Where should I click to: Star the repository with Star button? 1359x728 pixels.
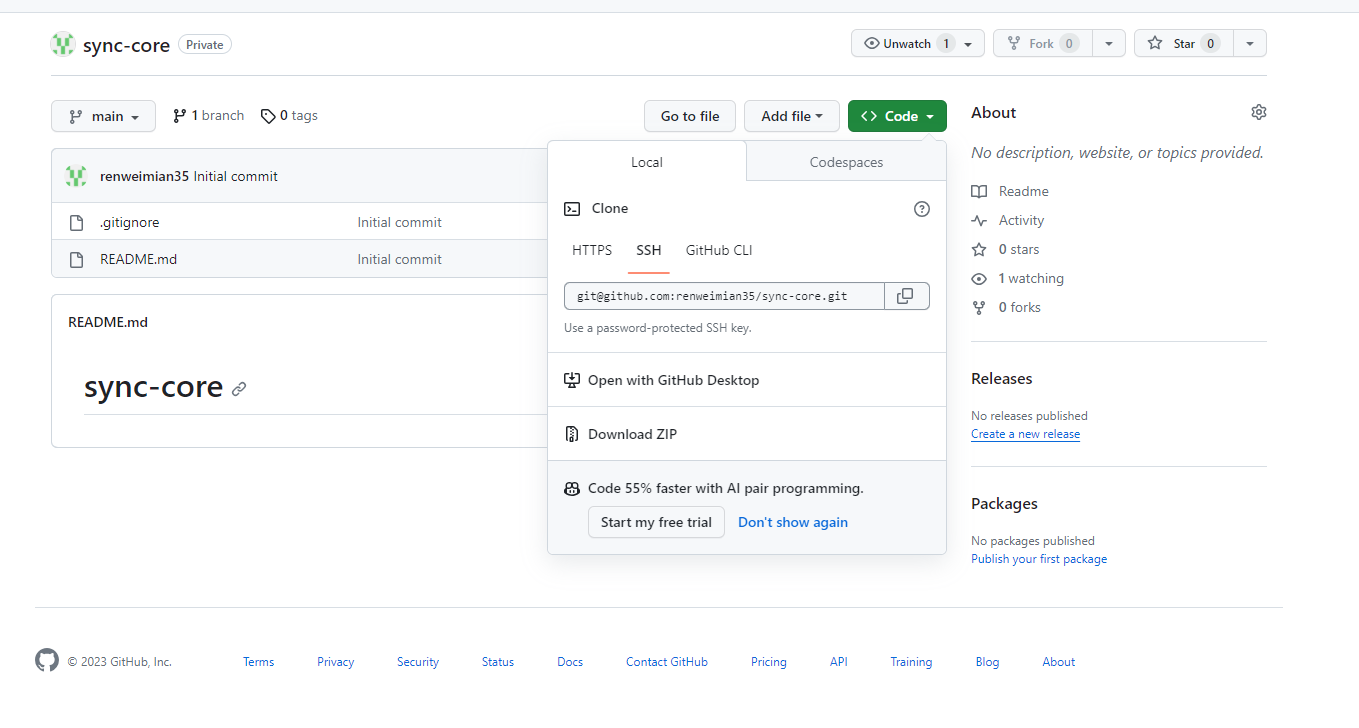pyautogui.click(x=1184, y=43)
